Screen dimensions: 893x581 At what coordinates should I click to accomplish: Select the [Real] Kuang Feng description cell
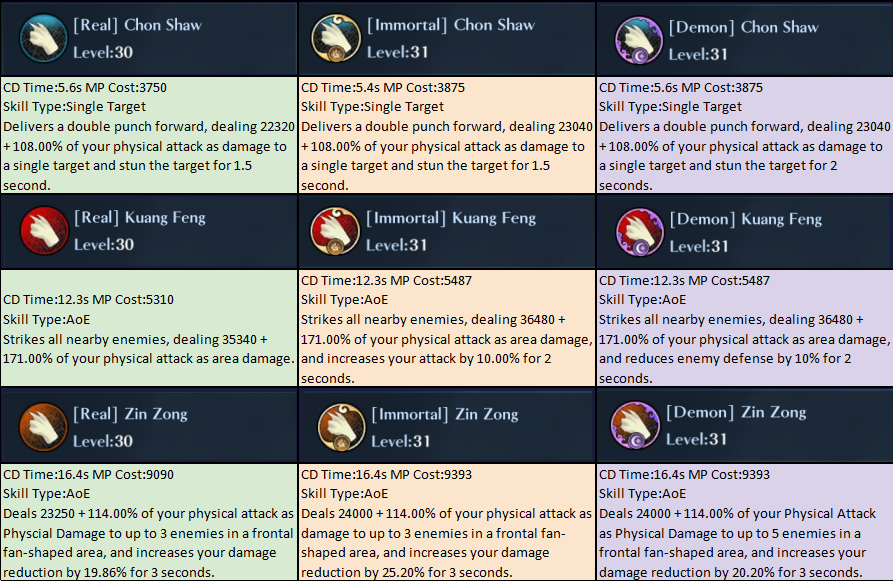point(149,329)
